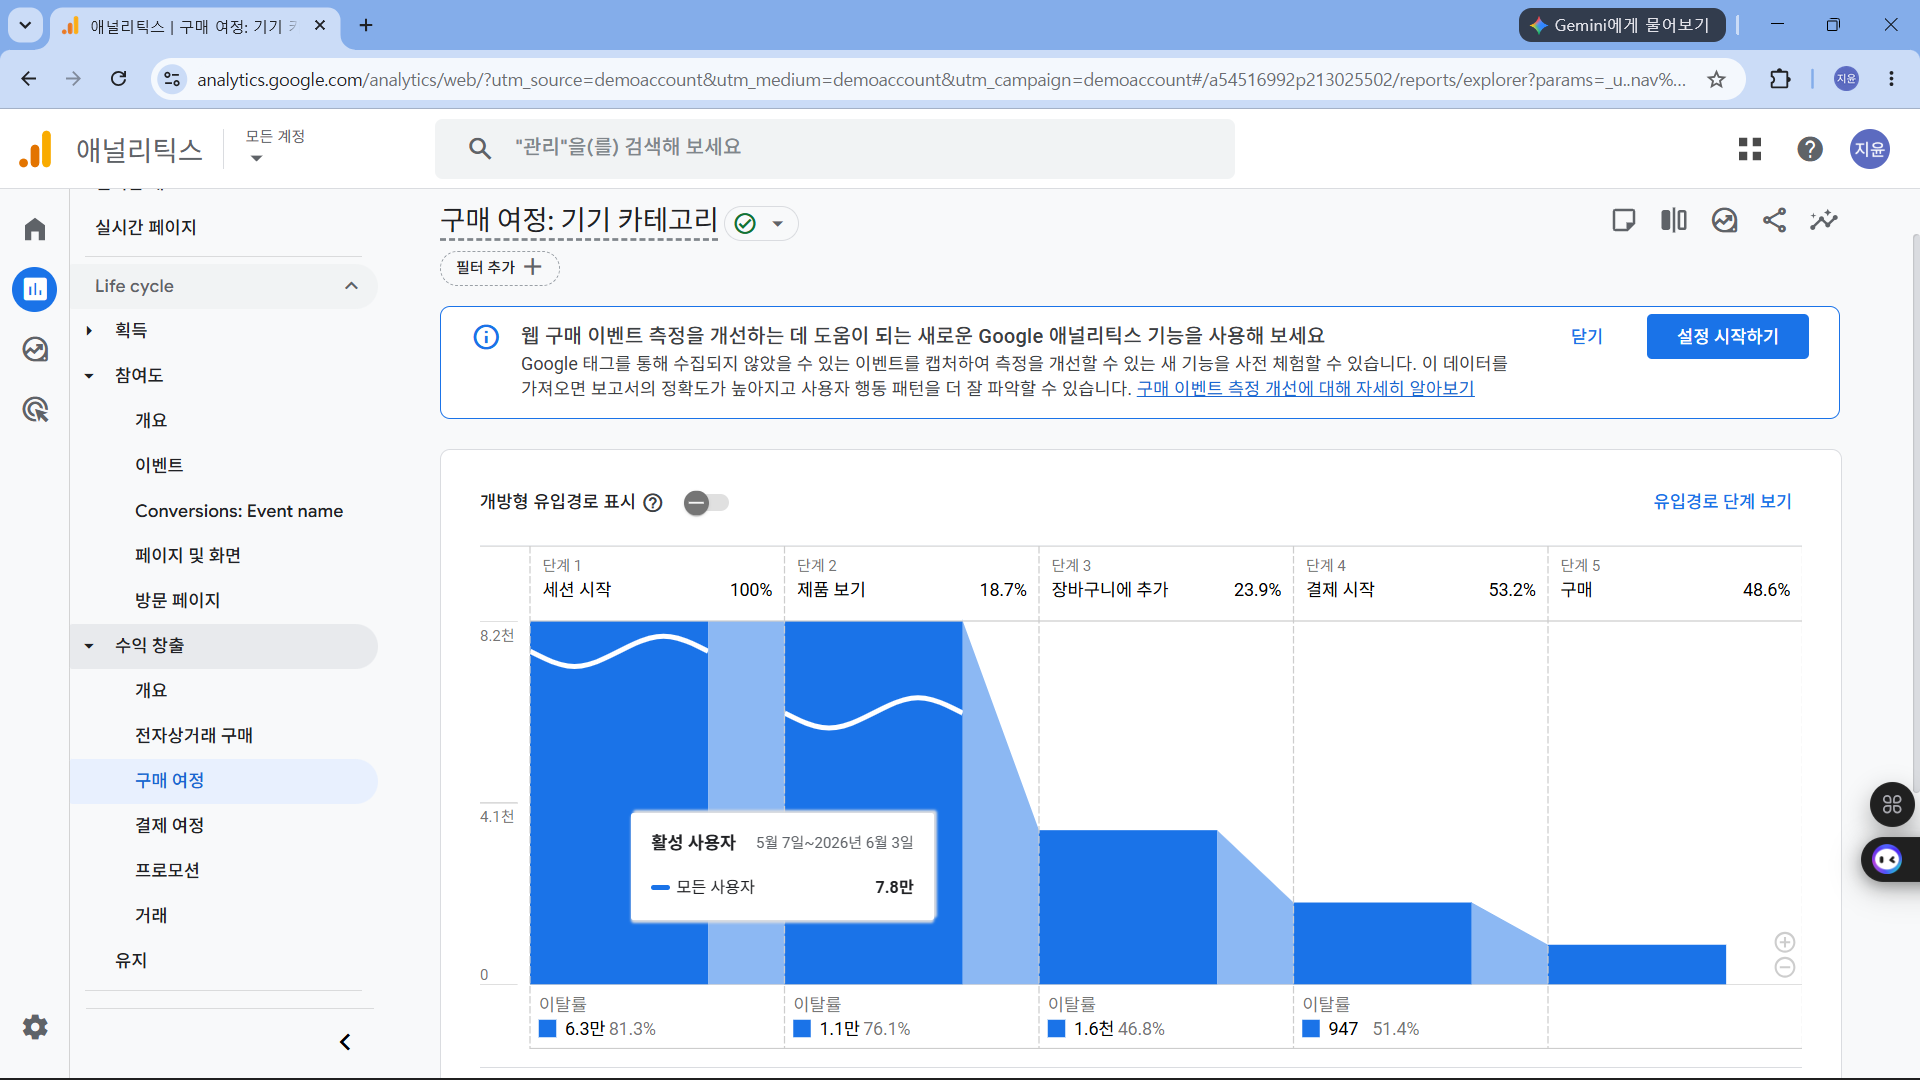
Task: Open Conversions: Event name report
Action: pos(239,511)
